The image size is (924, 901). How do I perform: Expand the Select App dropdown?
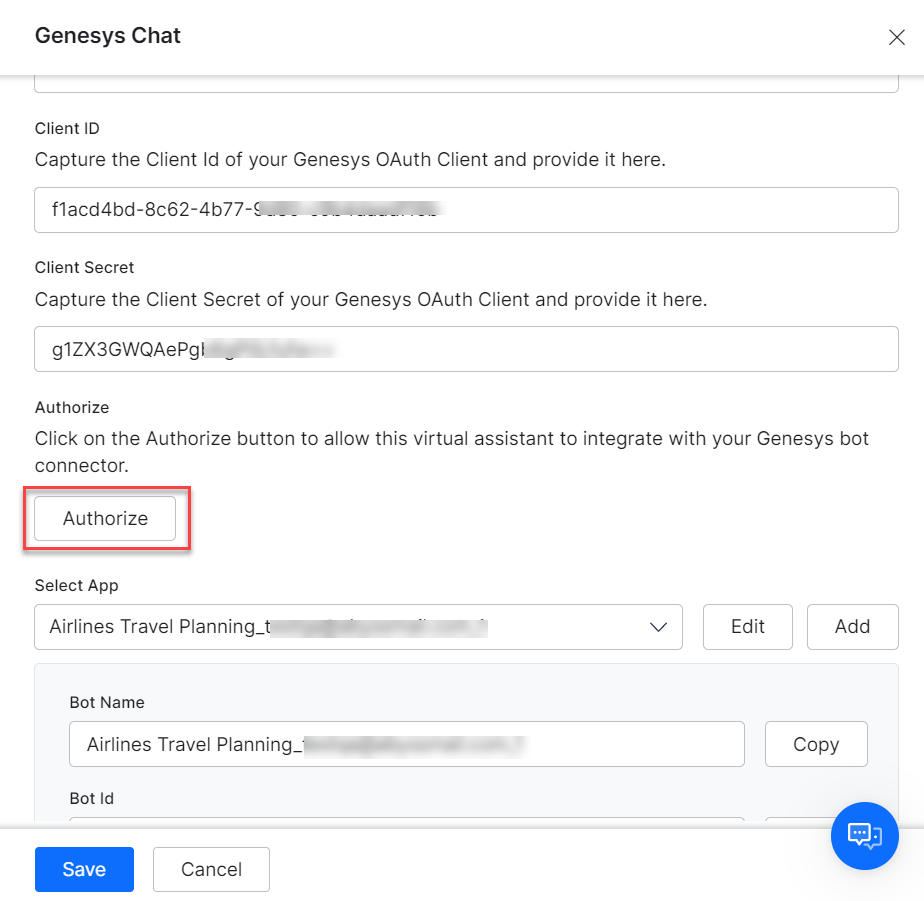[360, 627]
